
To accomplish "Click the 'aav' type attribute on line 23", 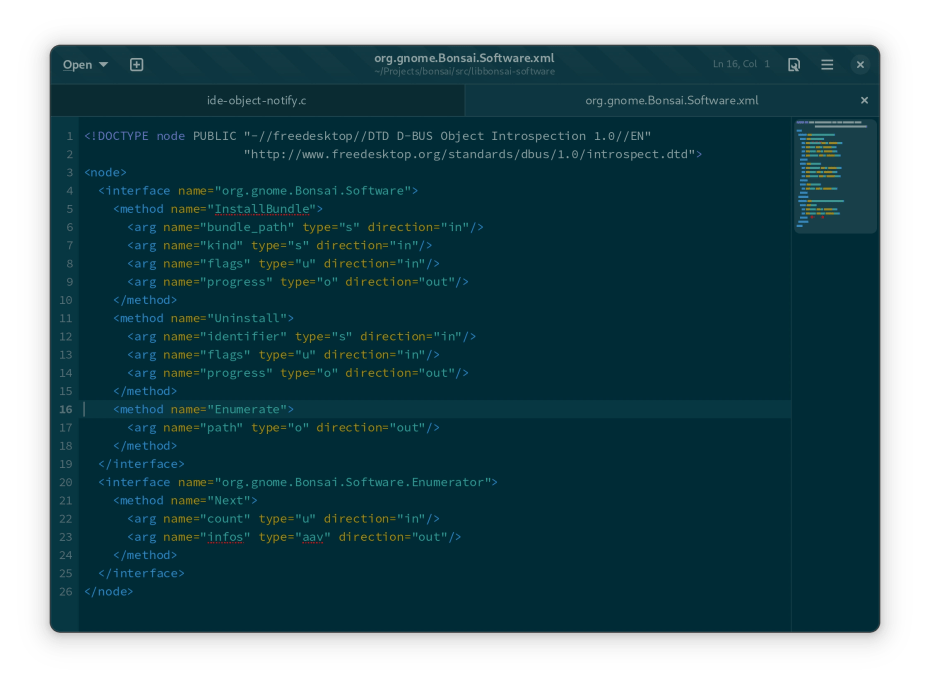I will pos(314,536).
